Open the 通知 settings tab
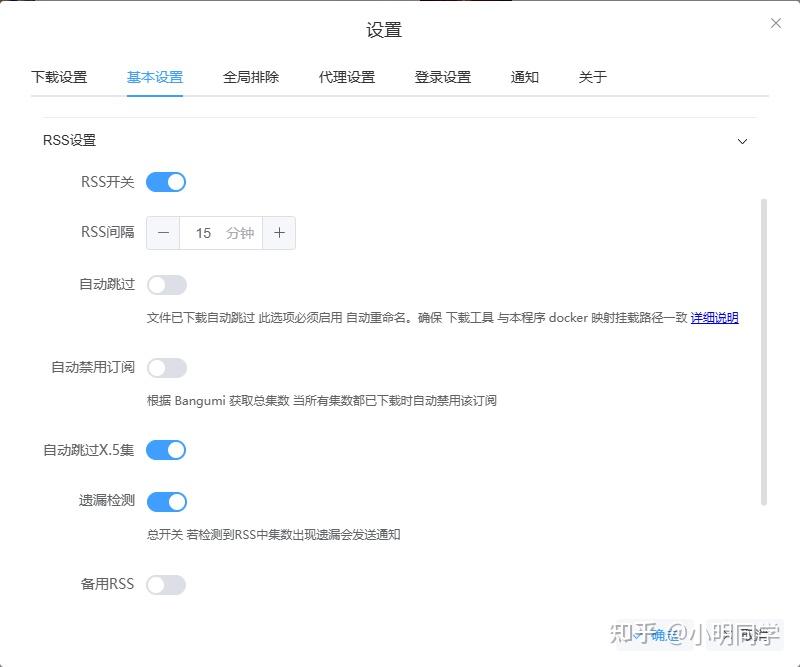The image size is (800, 667). 524,76
